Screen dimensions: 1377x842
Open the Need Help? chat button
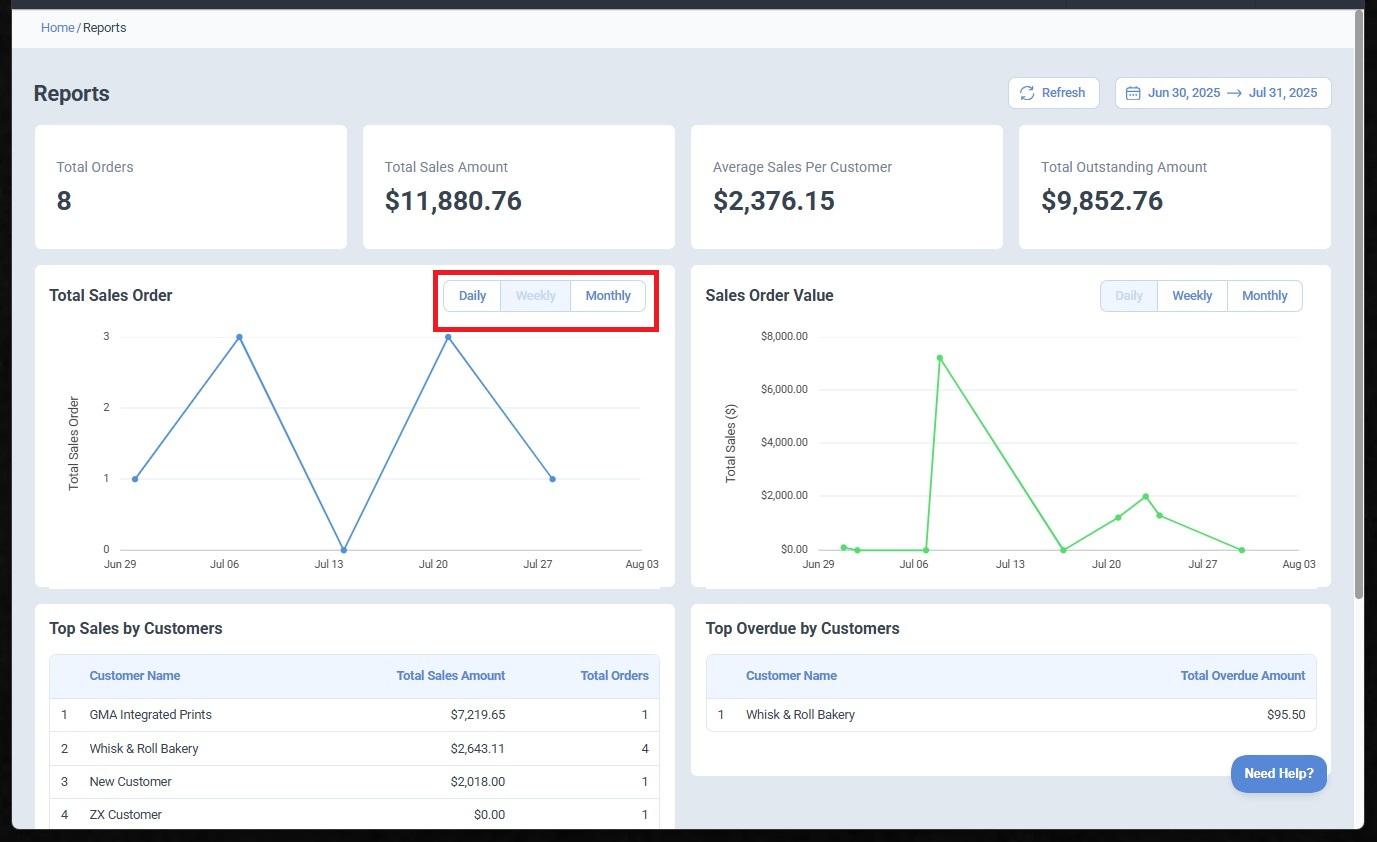pyautogui.click(x=1278, y=774)
